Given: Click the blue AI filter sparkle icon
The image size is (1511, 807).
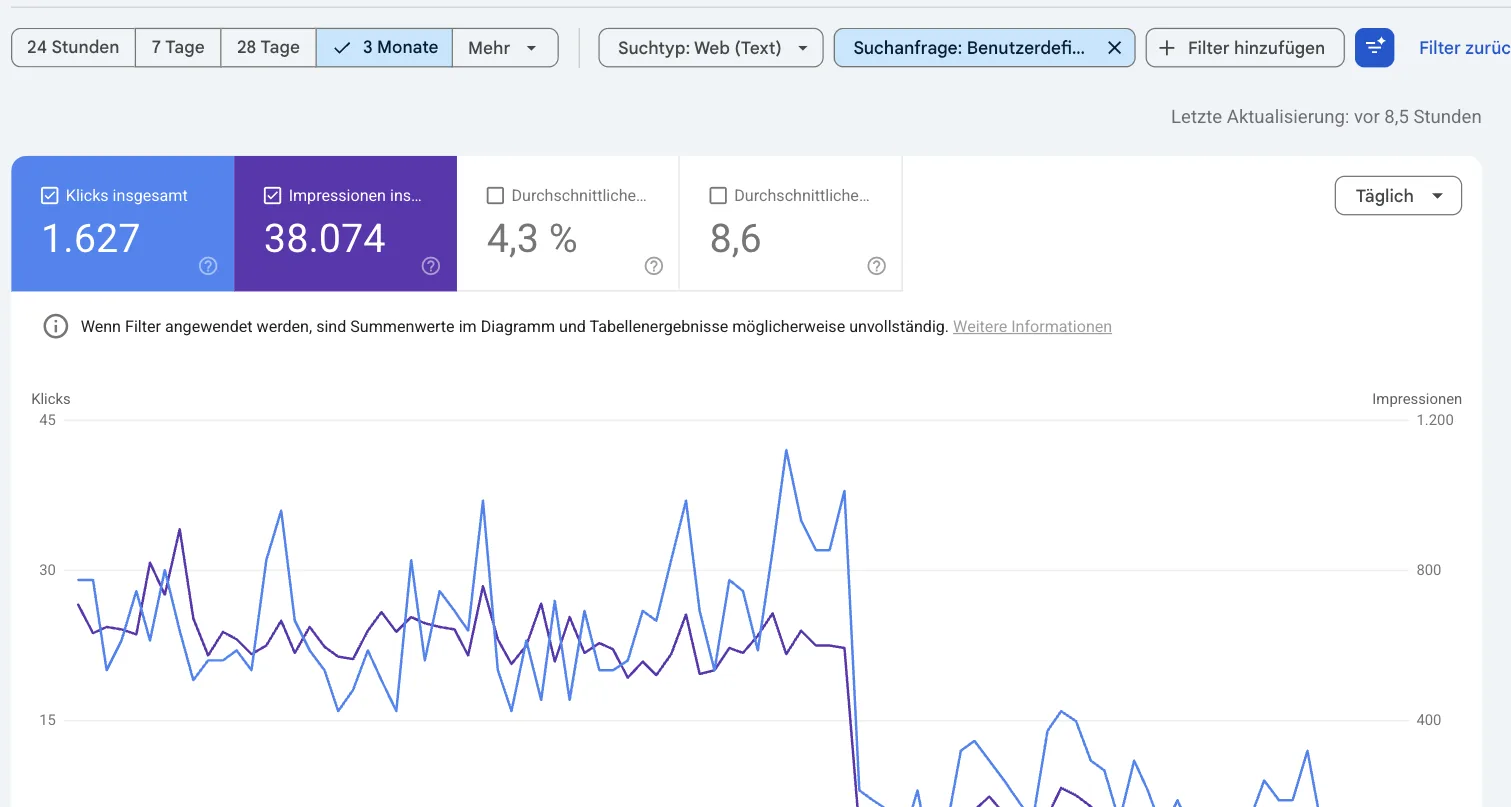Looking at the screenshot, I should [x=1375, y=47].
